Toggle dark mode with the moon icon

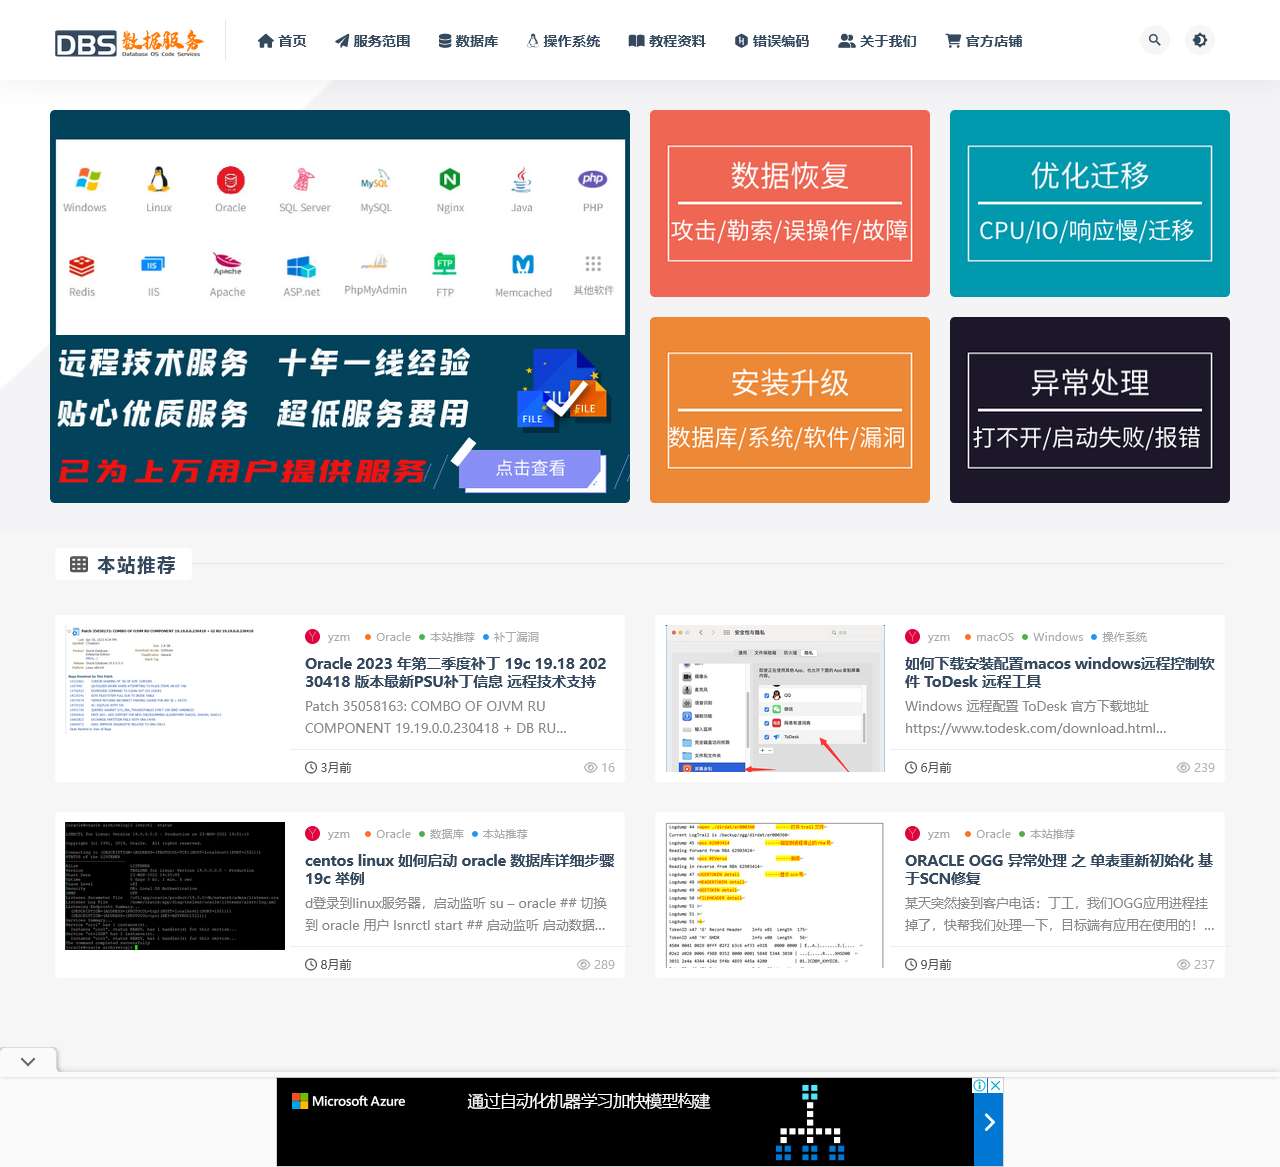click(1200, 40)
